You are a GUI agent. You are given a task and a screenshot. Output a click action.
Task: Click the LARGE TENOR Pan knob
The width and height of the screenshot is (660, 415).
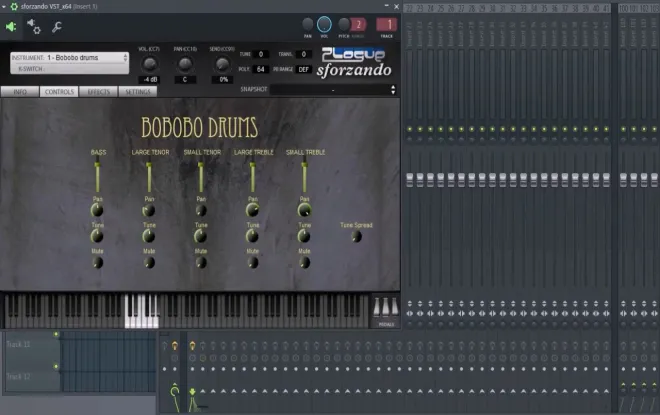(x=149, y=210)
